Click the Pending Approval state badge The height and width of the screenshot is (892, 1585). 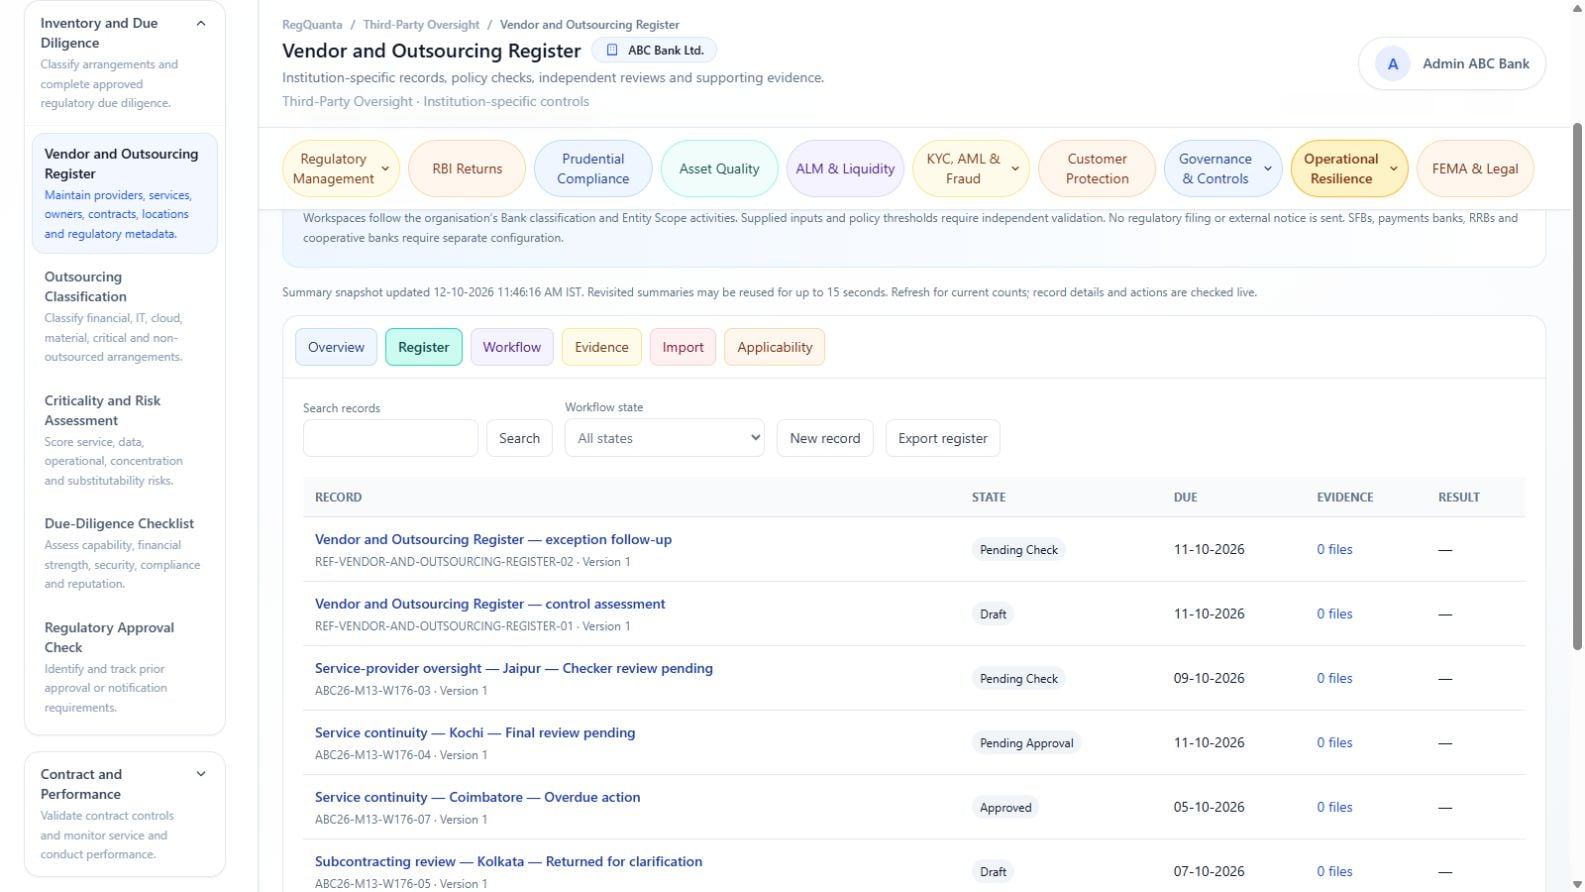(1026, 743)
